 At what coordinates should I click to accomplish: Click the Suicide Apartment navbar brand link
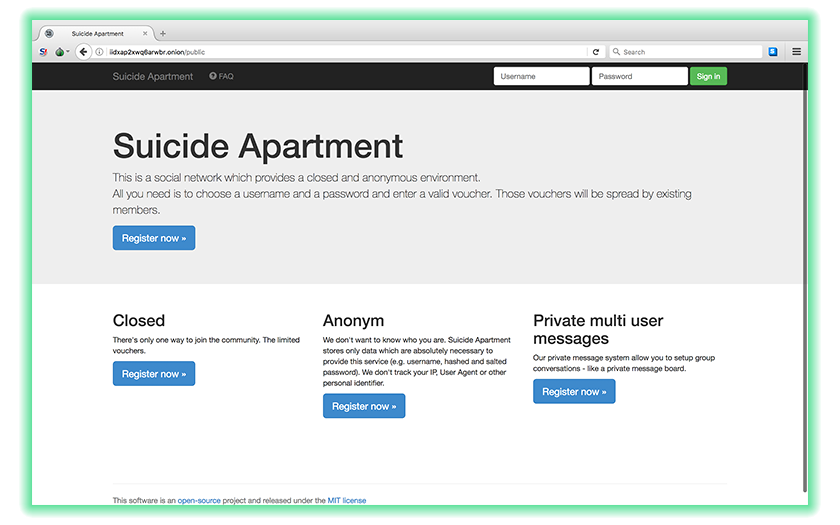[153, 76]
